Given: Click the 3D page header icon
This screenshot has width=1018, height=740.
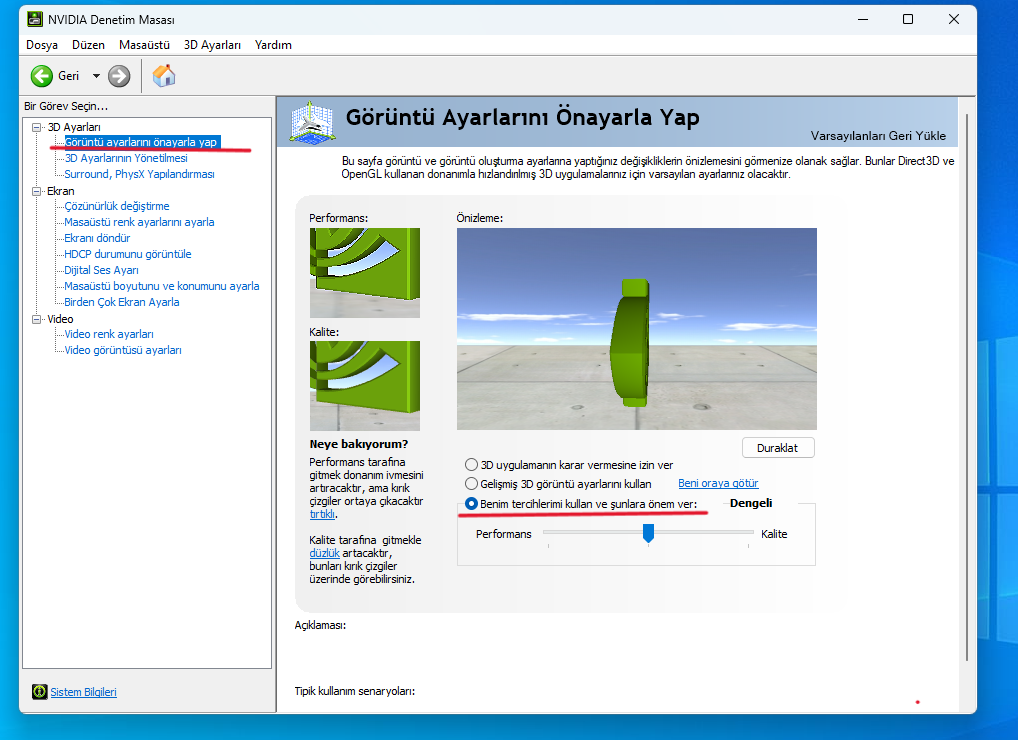Looking at the screenshot, I should (x=312, y=122).
